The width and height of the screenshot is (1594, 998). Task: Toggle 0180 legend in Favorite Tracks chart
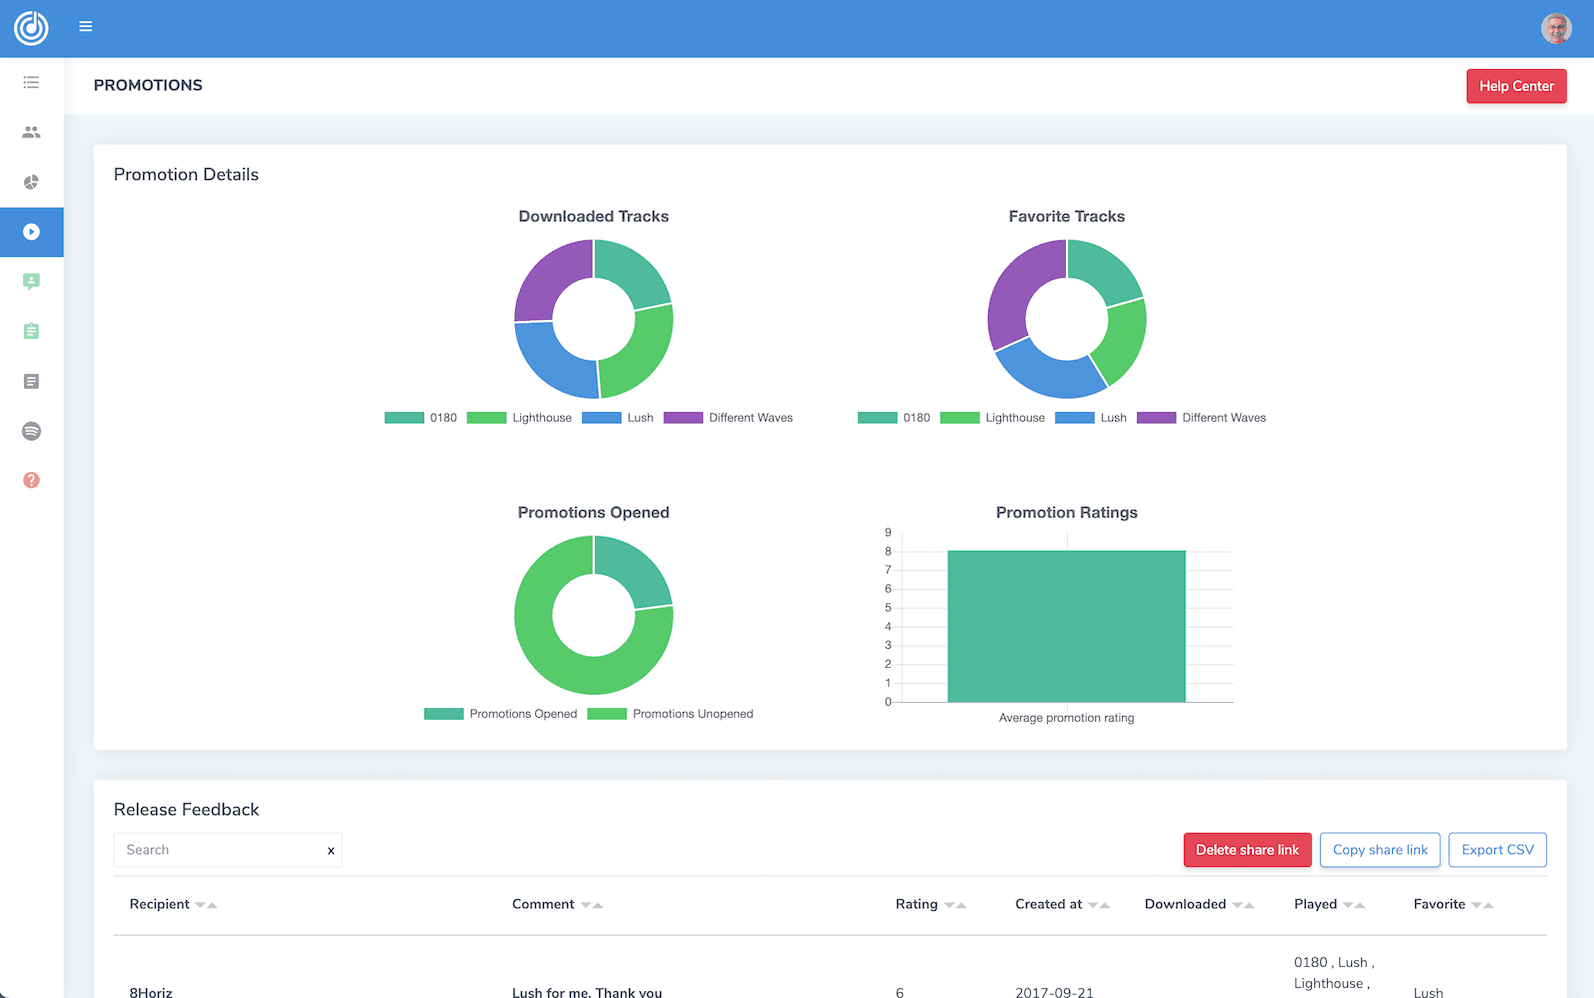point(894,418)
